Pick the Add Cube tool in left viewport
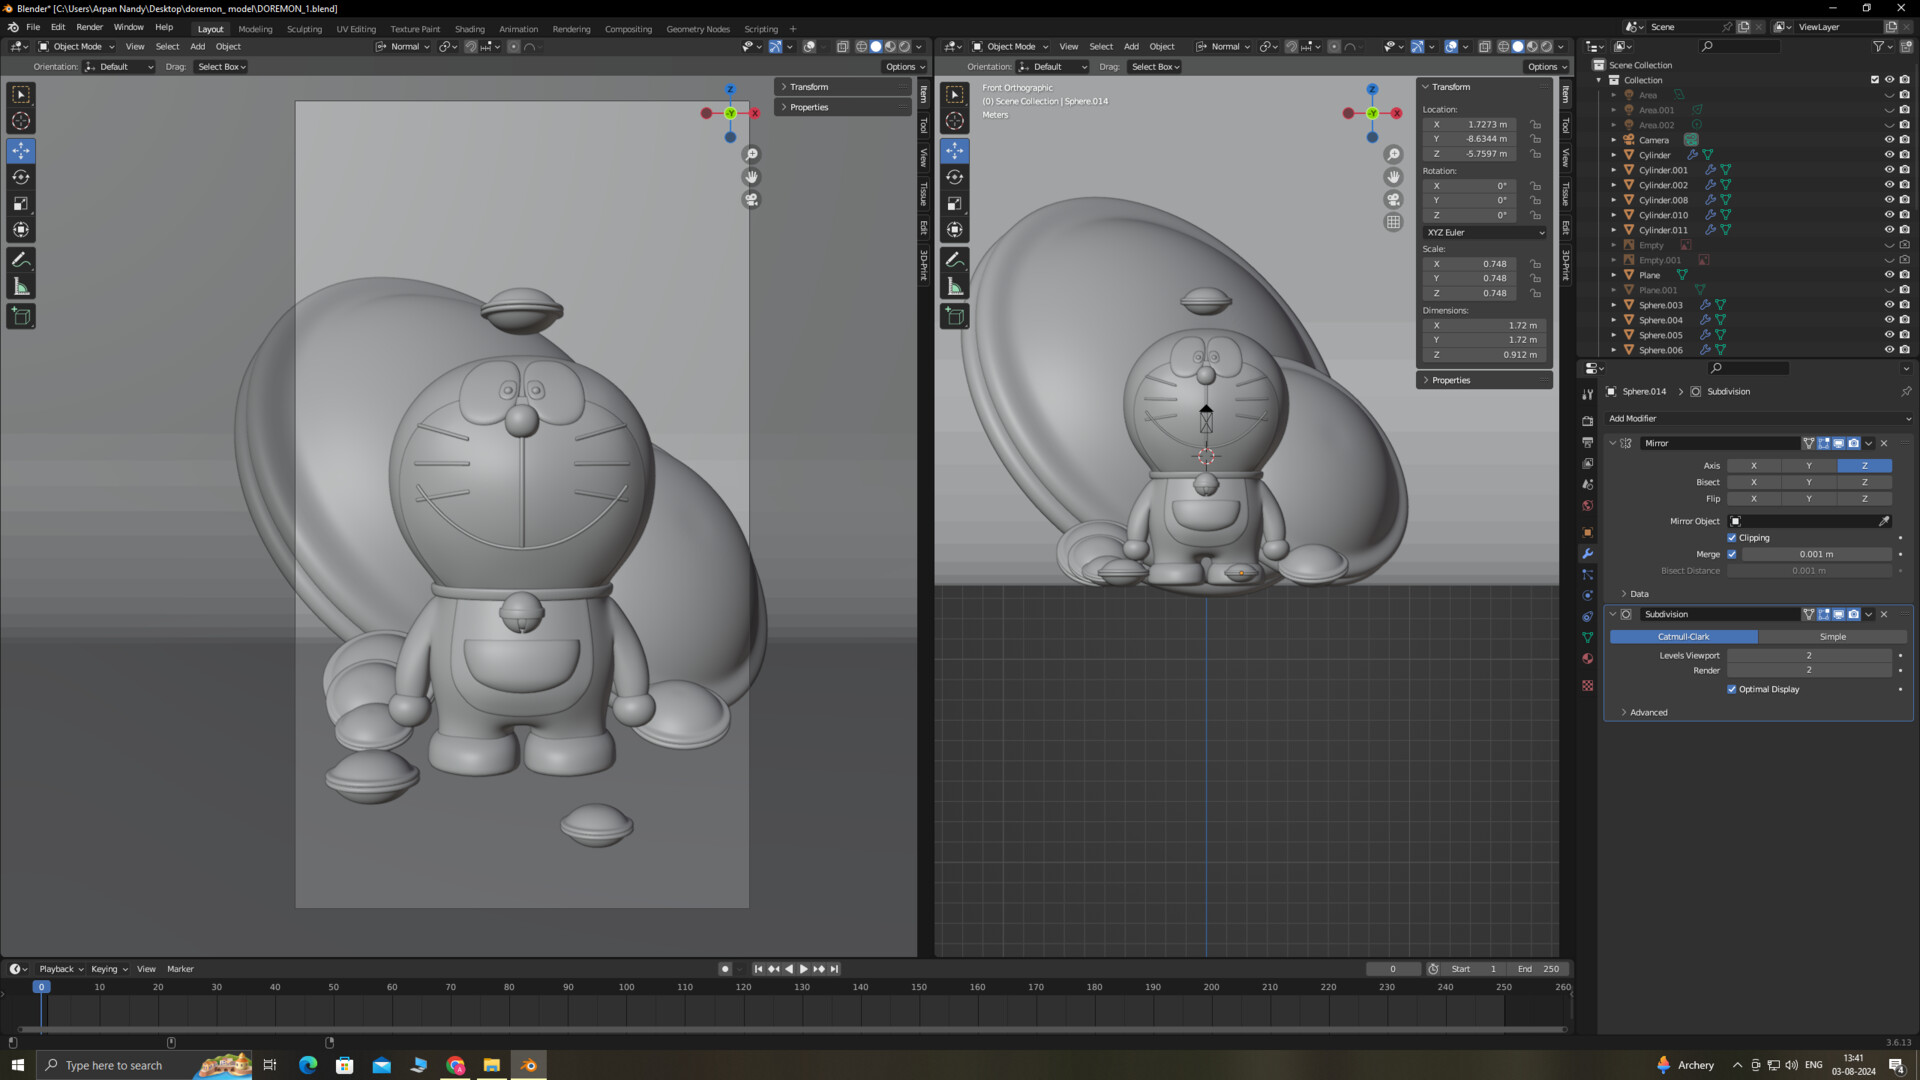 [x=21, y=317]
